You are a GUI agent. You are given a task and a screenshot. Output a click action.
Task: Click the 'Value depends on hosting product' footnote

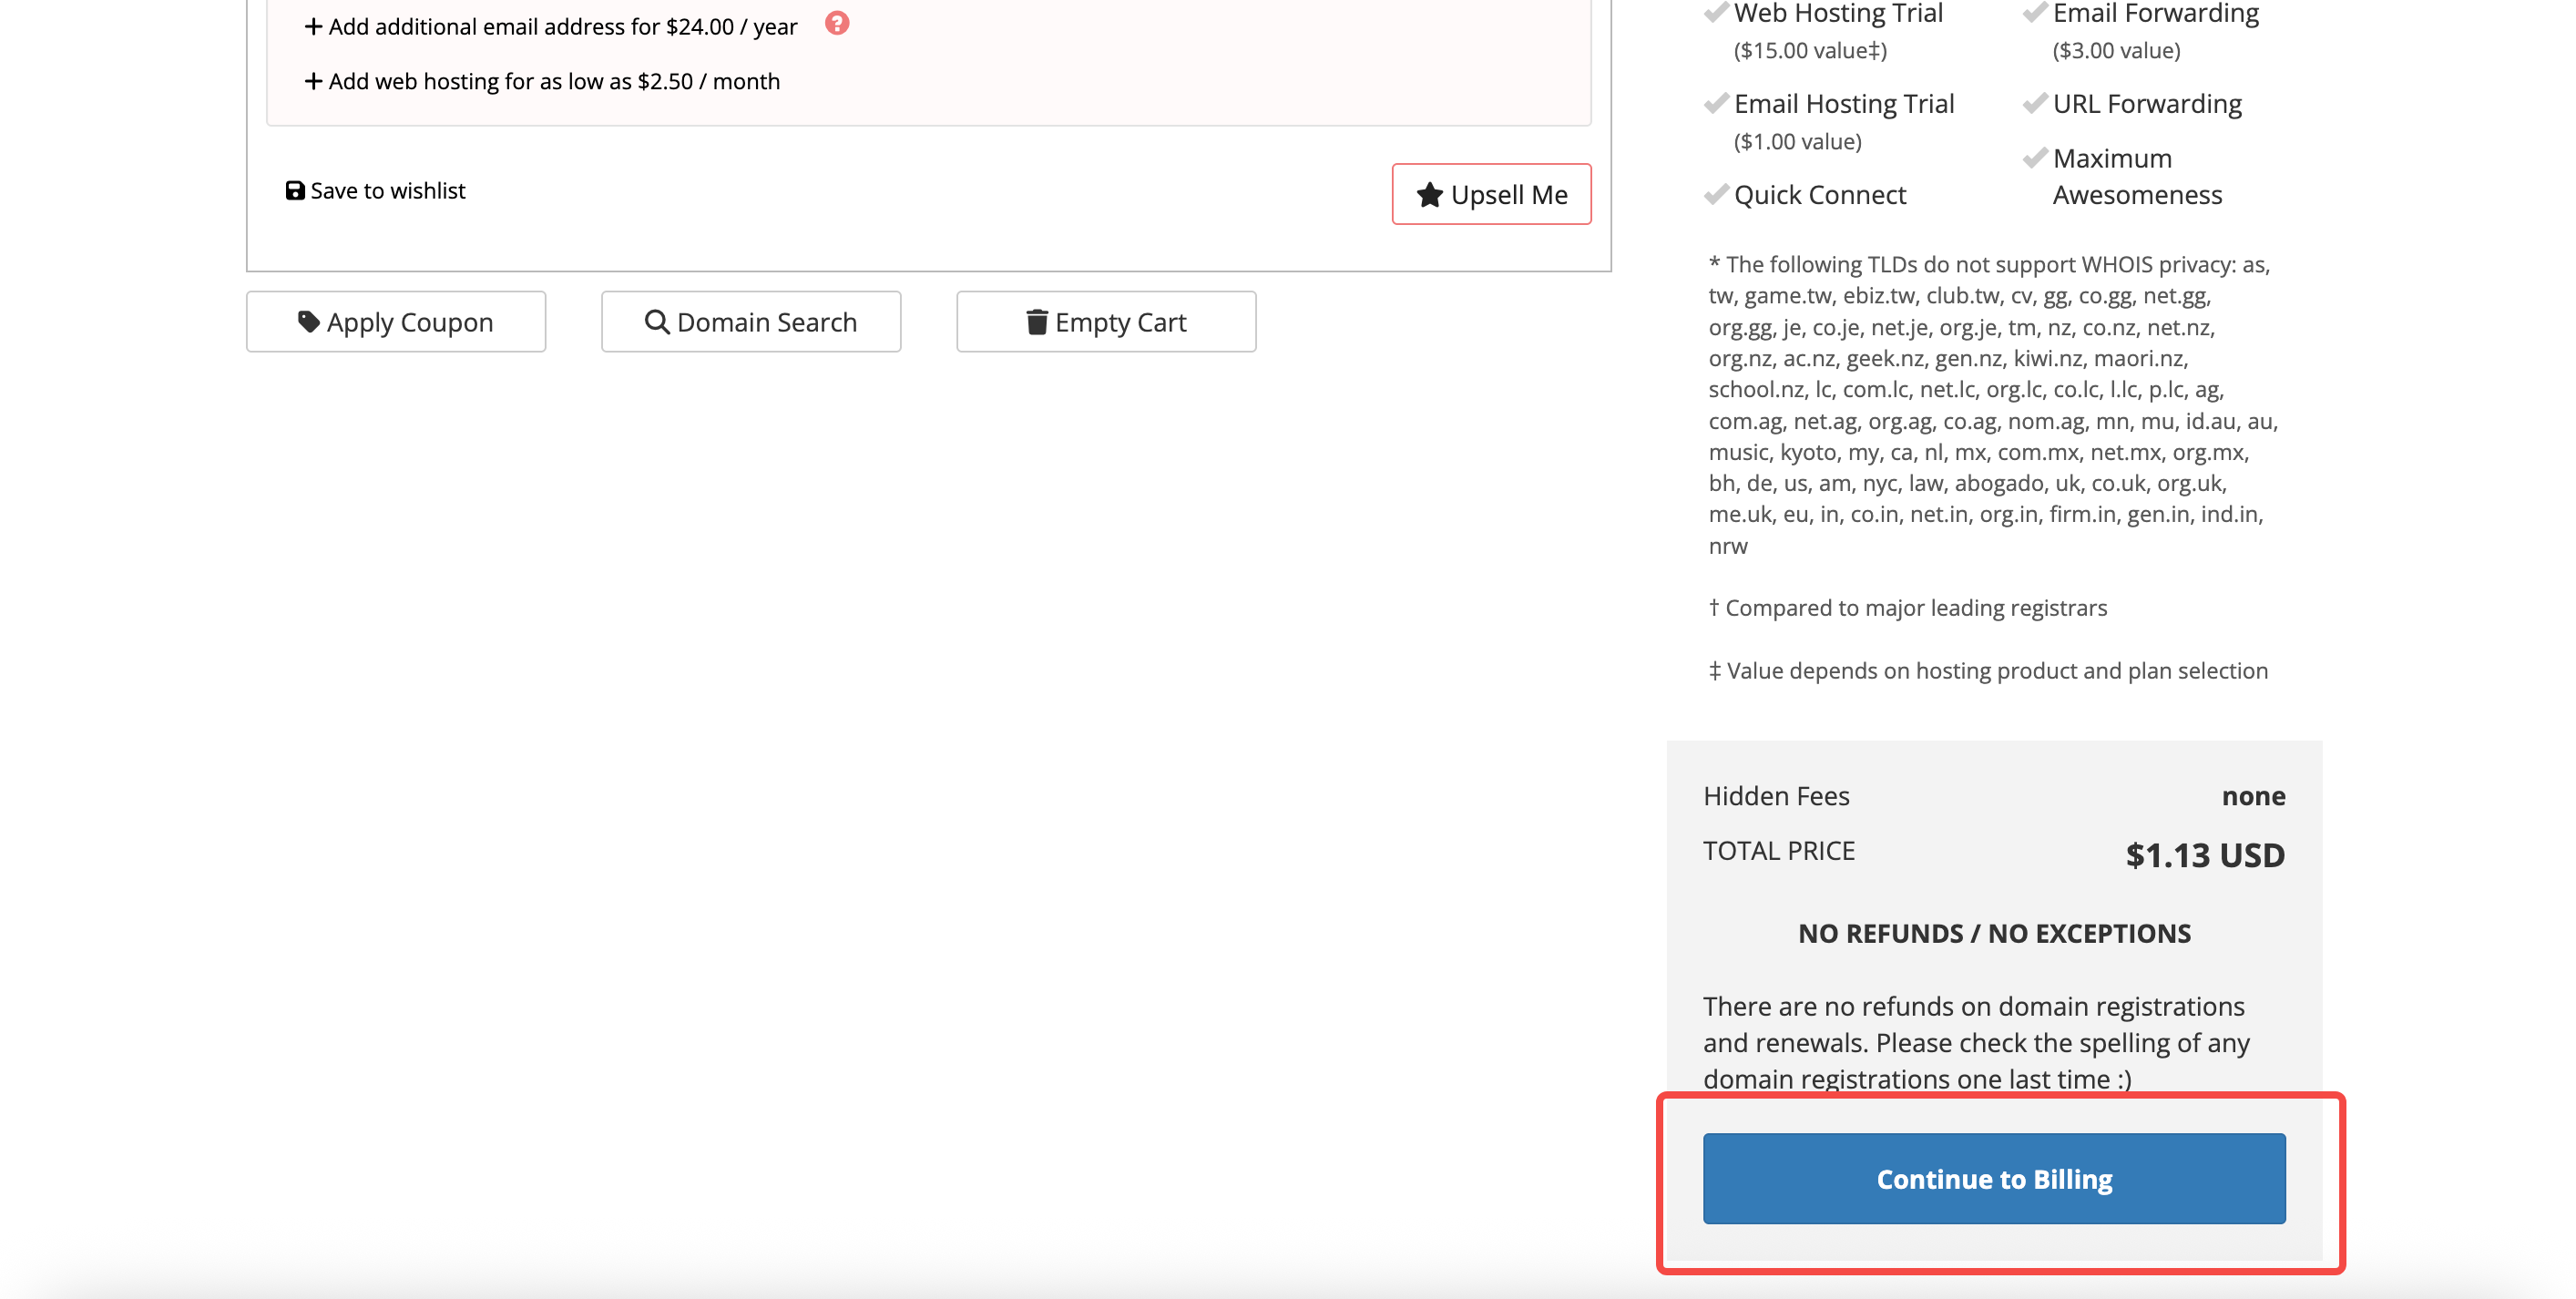click(x=1988, y=671)
